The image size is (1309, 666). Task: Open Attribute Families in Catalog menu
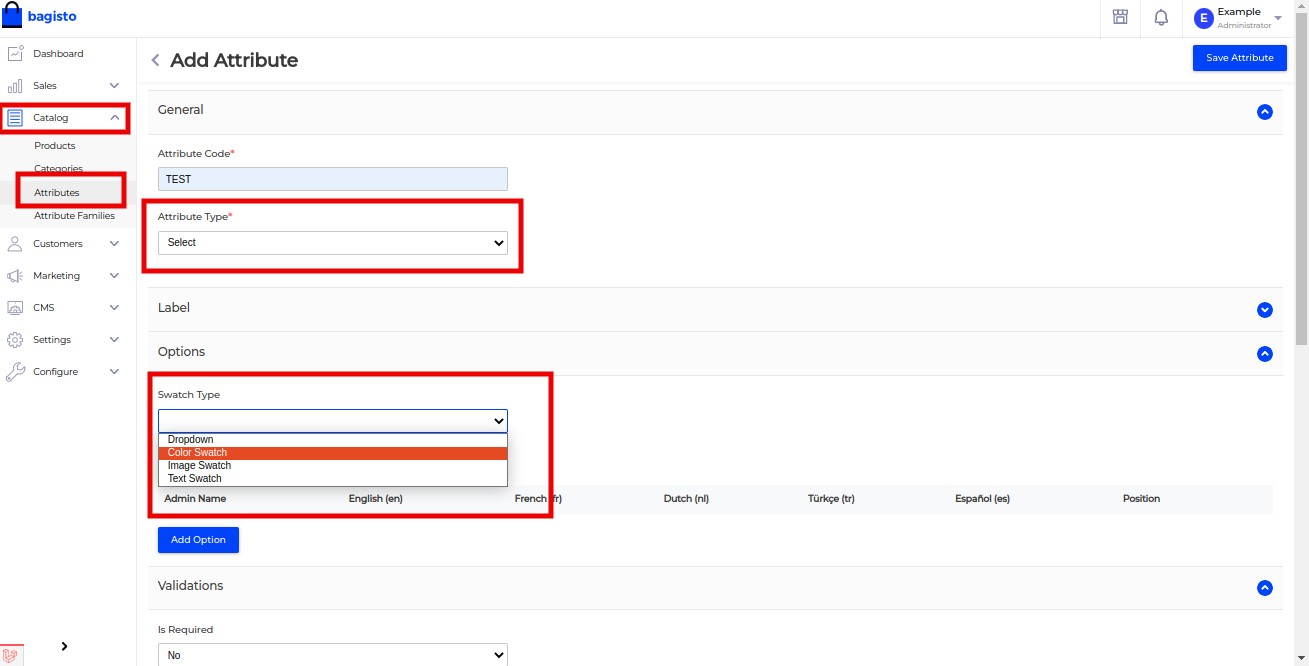[74, 216]
